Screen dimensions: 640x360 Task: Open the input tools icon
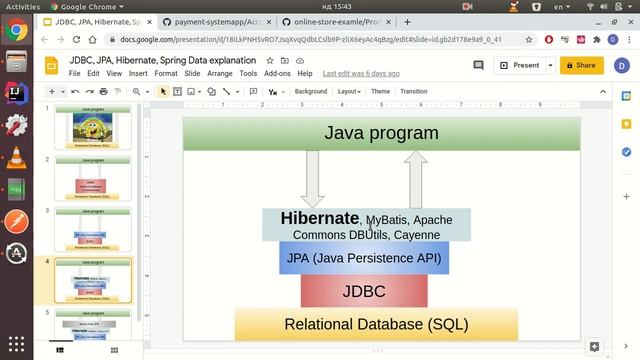click(273, 92)
